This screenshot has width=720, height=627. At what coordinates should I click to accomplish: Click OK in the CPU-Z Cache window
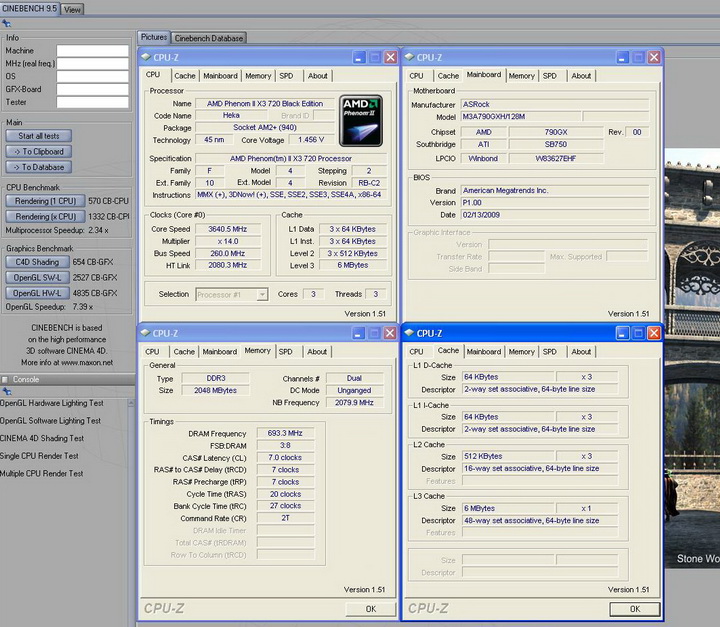point(634,608)
